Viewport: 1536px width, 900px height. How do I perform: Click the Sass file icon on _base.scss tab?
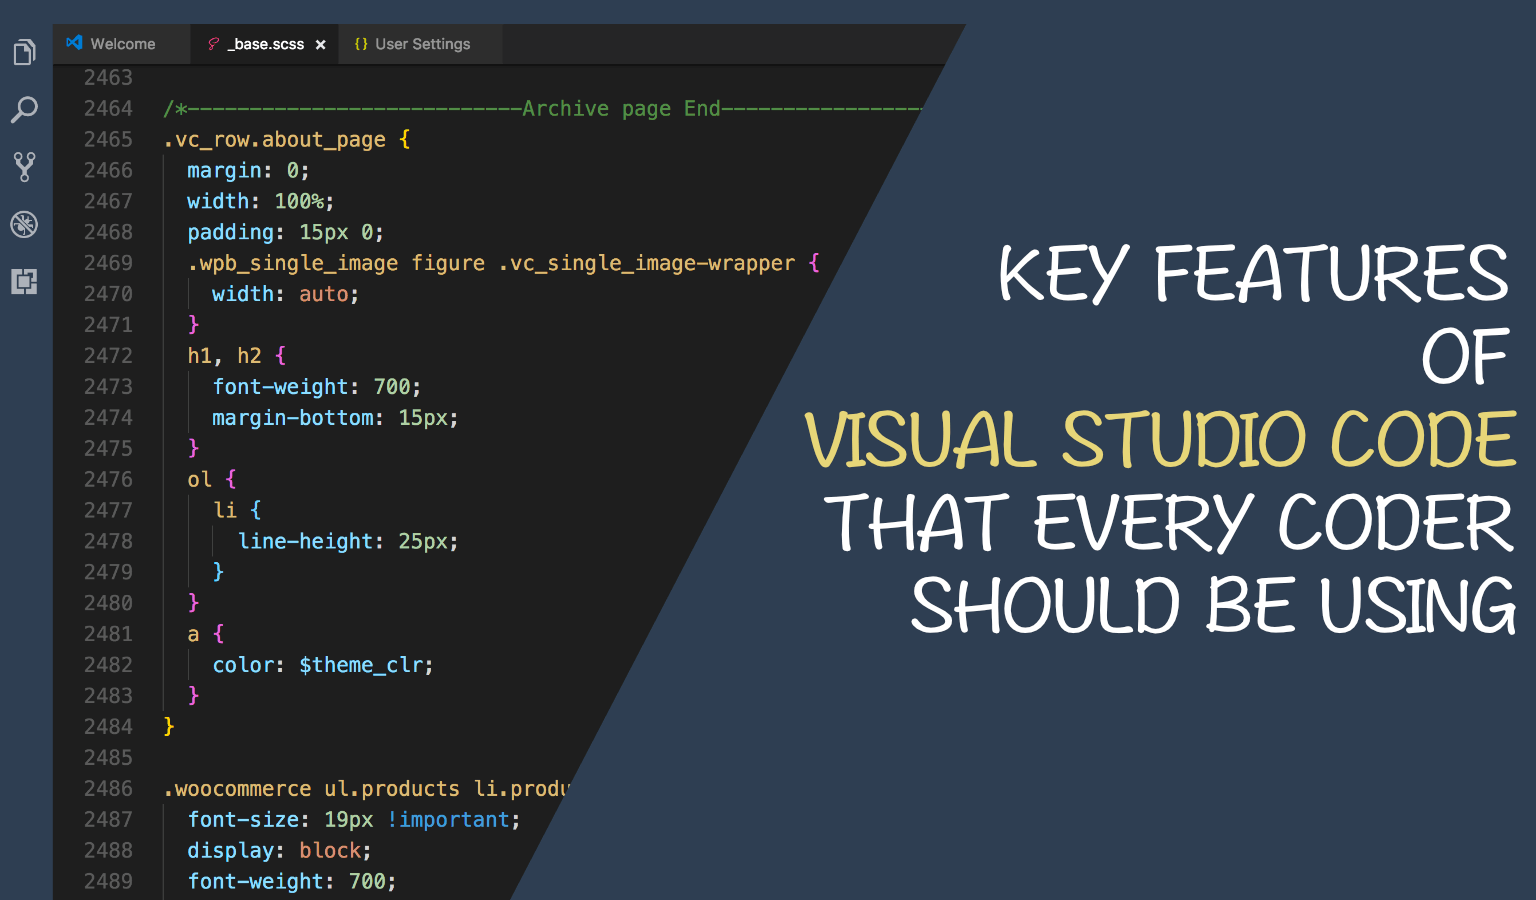[213, 44]
